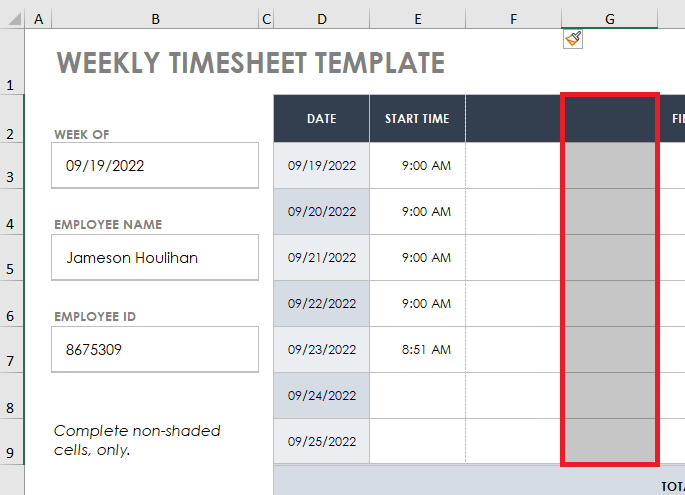The width and height of the screenshot is (685, 495).
Task: Click the EMPLOYEE ID label
Action: (95, 317)
